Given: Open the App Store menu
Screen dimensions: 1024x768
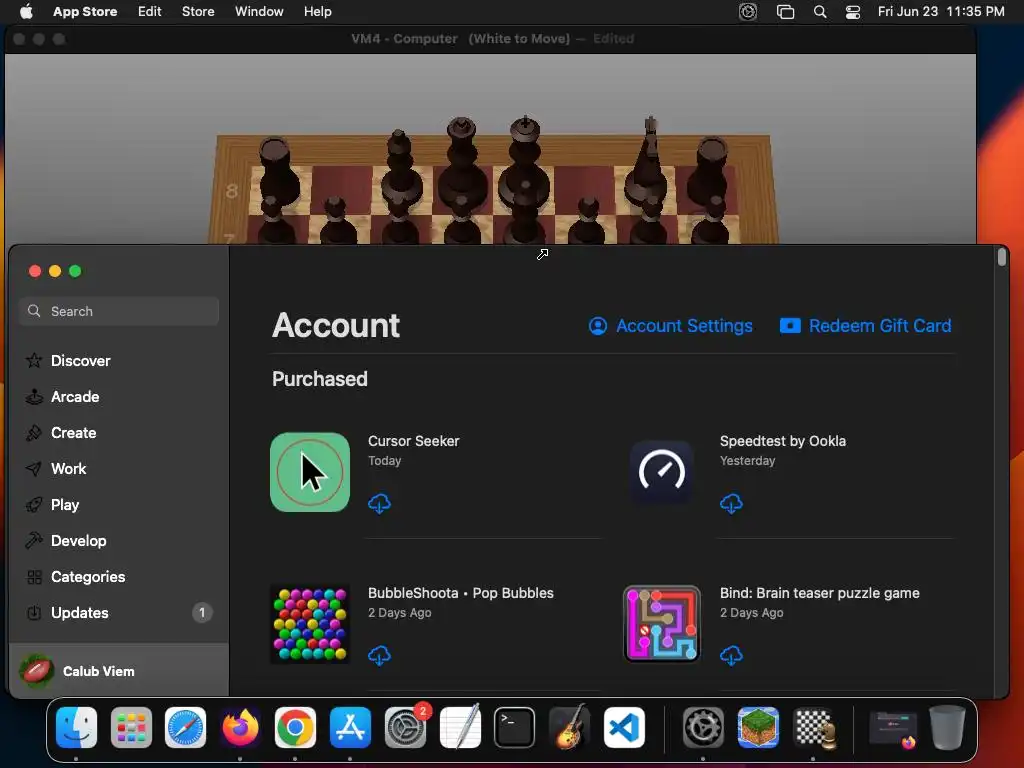Looking at the screenshot, I should (85, 11).
